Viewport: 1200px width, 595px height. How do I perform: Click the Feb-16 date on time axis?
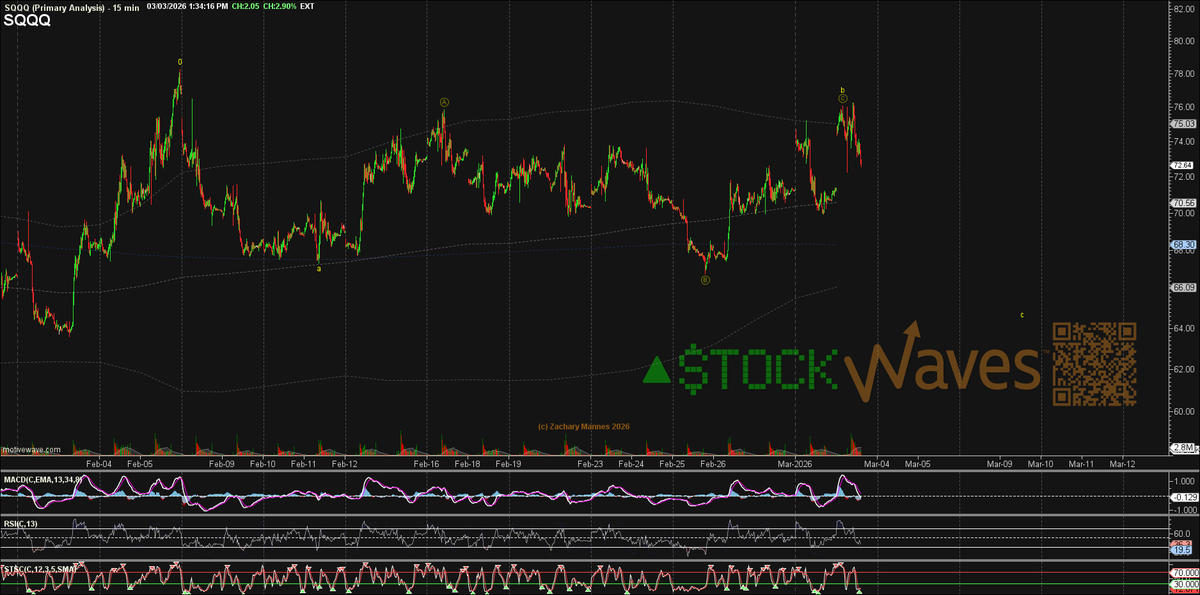(426, 464)
